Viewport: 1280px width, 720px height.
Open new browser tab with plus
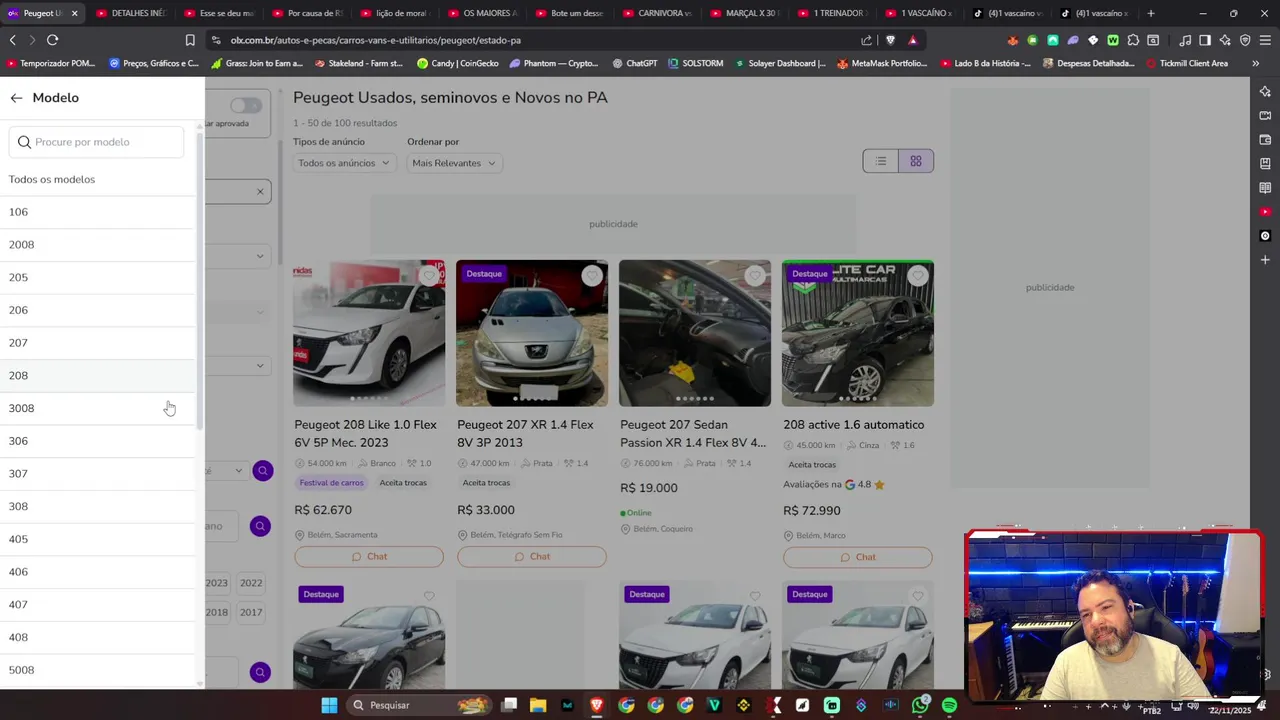[x=1151, y=13]
